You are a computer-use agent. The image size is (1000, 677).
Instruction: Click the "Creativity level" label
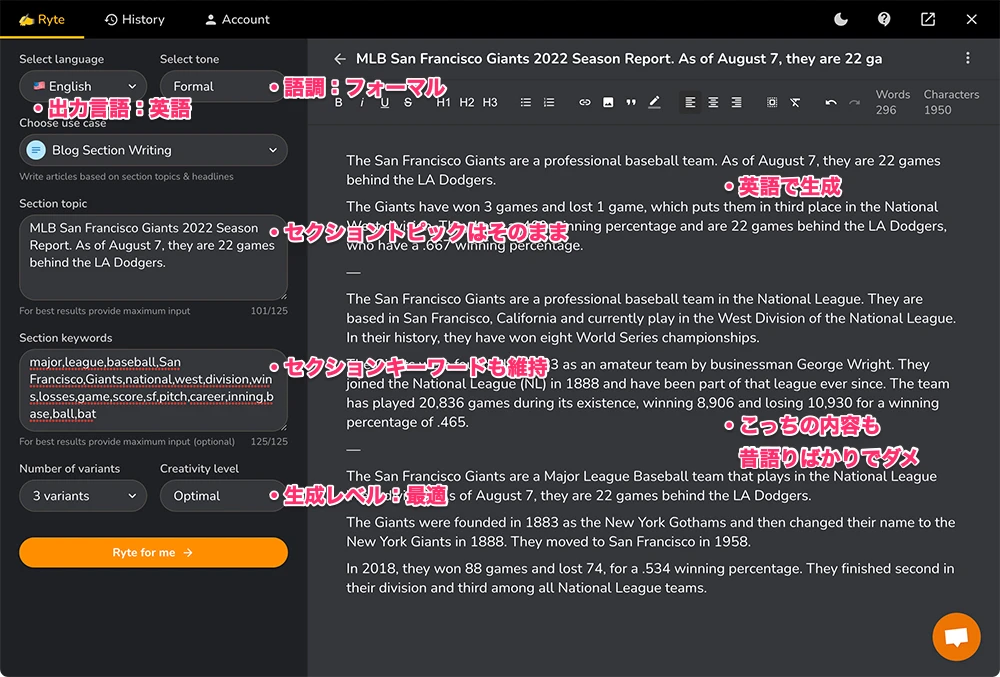pyautogui.click(x=199, y=469)
